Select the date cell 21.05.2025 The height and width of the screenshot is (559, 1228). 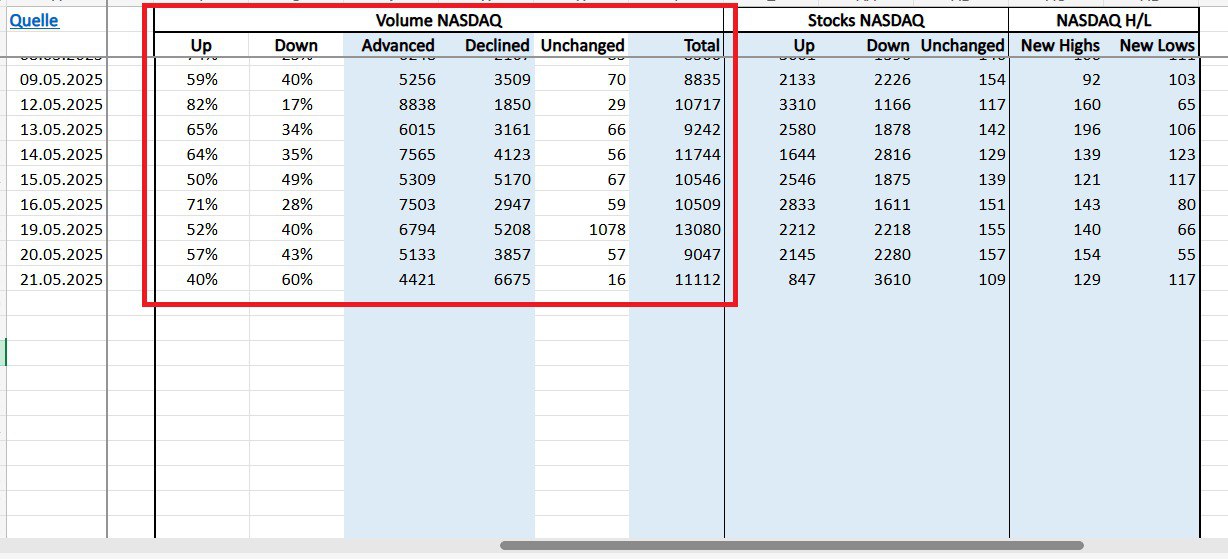(61, 280)
